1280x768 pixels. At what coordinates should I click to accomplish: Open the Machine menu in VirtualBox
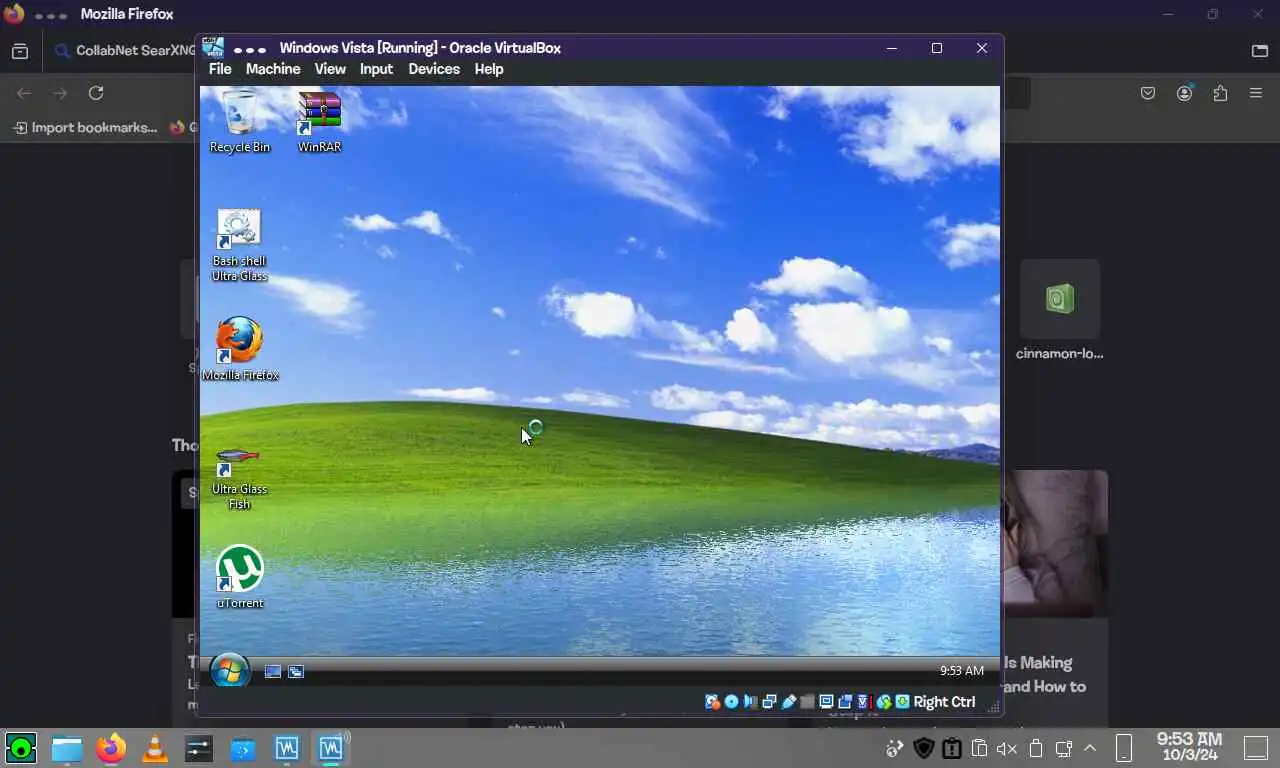click(x=273, y=69)
